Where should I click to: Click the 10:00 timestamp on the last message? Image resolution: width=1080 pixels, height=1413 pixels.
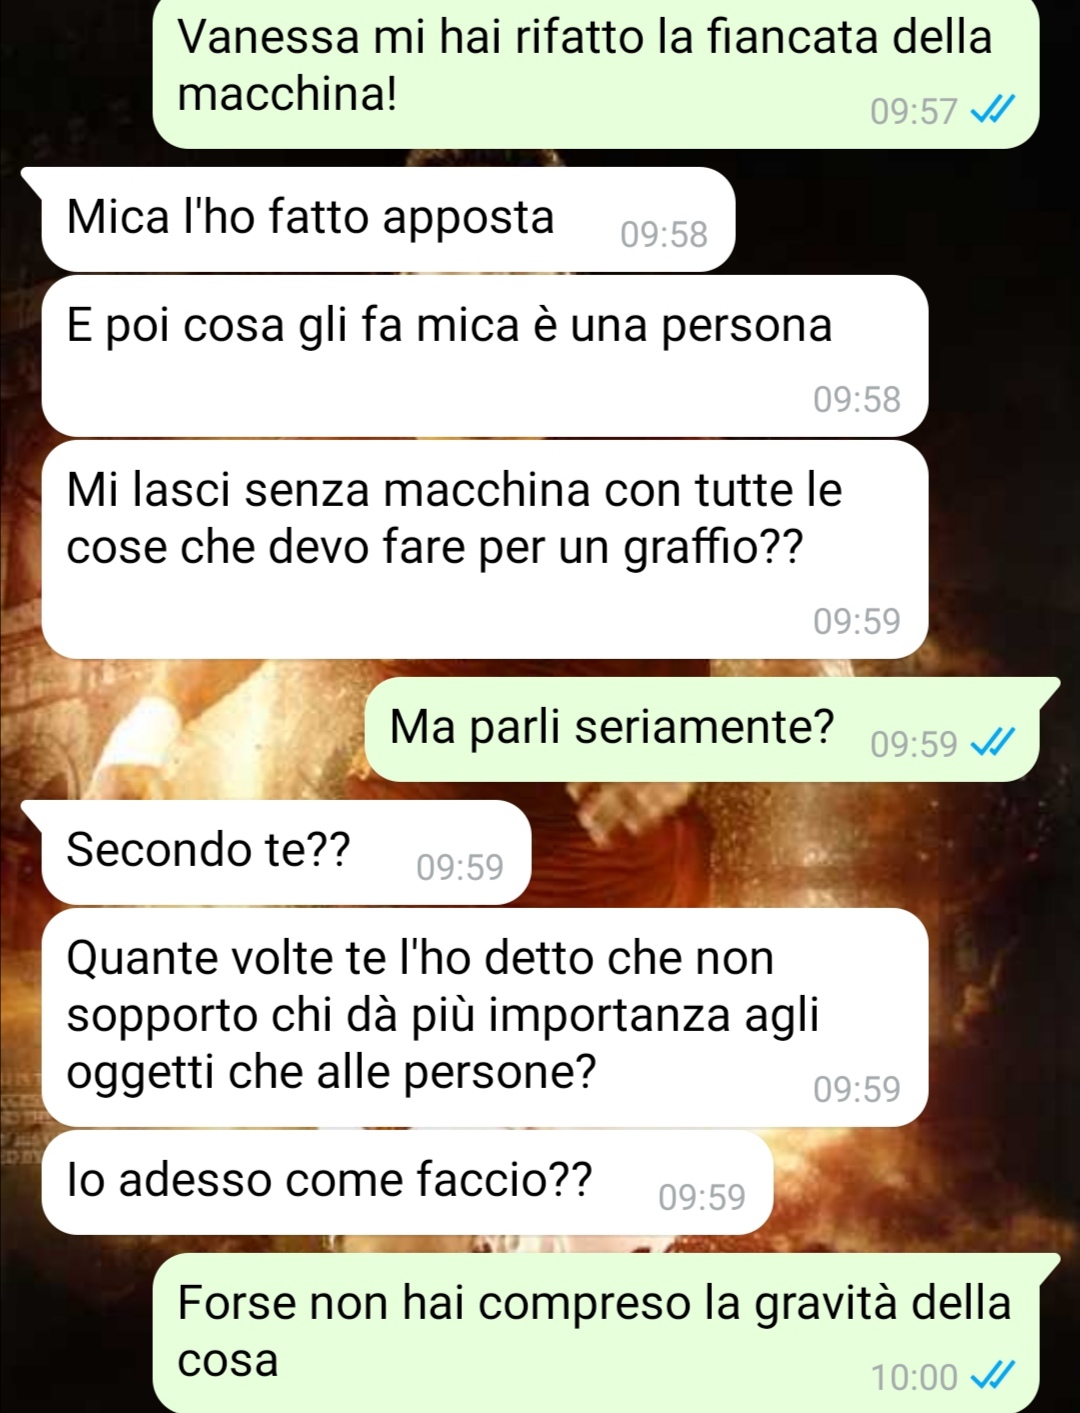pyautogui.click(x=914, y=1377)
